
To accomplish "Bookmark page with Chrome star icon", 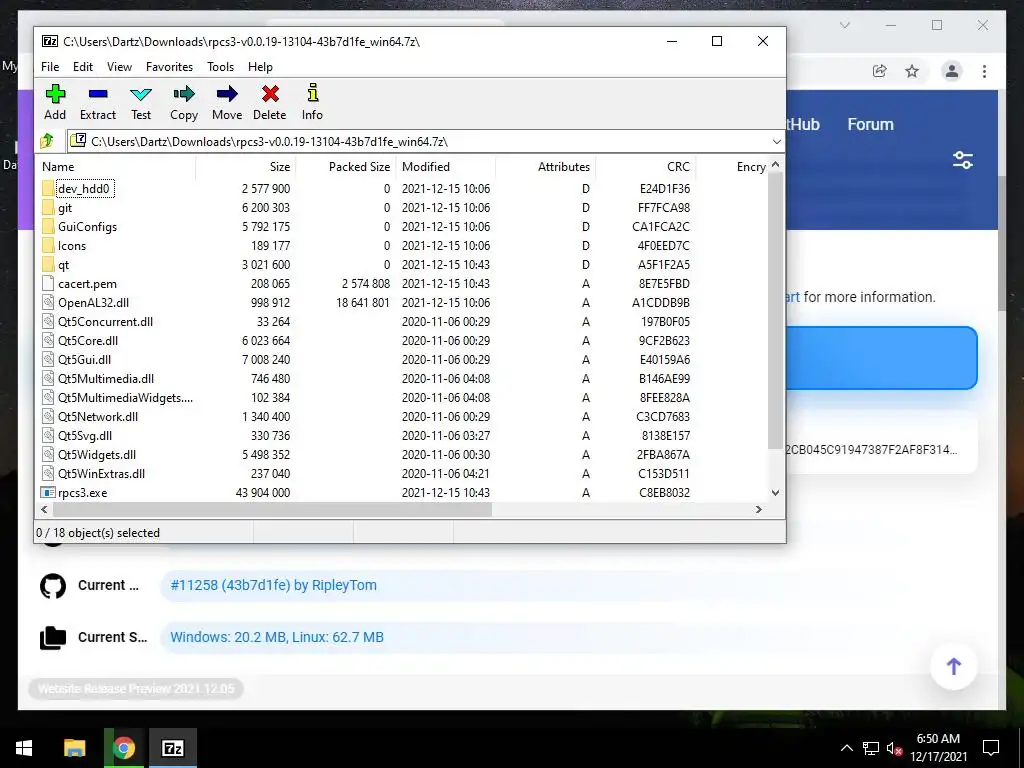I will 912,71.
